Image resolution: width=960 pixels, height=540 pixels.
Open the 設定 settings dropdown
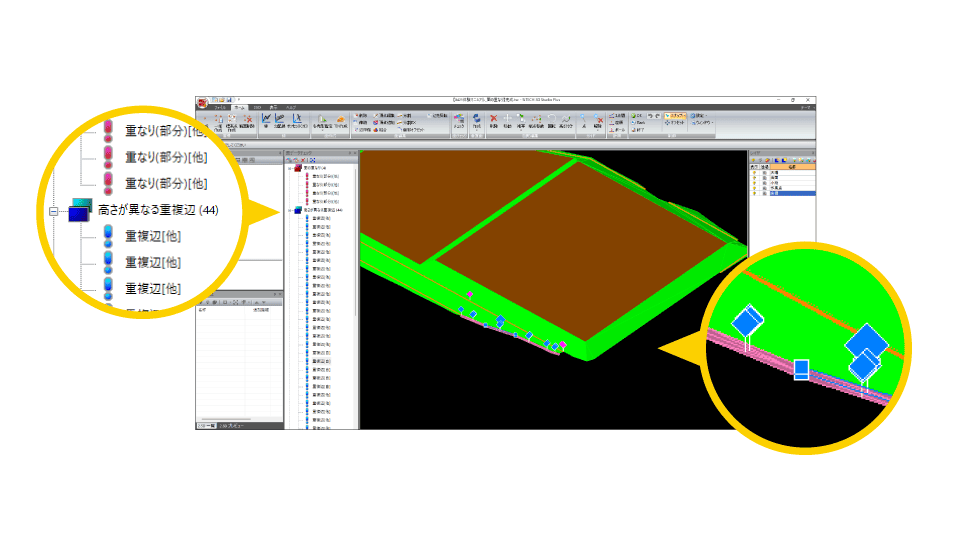pos(699,116)
